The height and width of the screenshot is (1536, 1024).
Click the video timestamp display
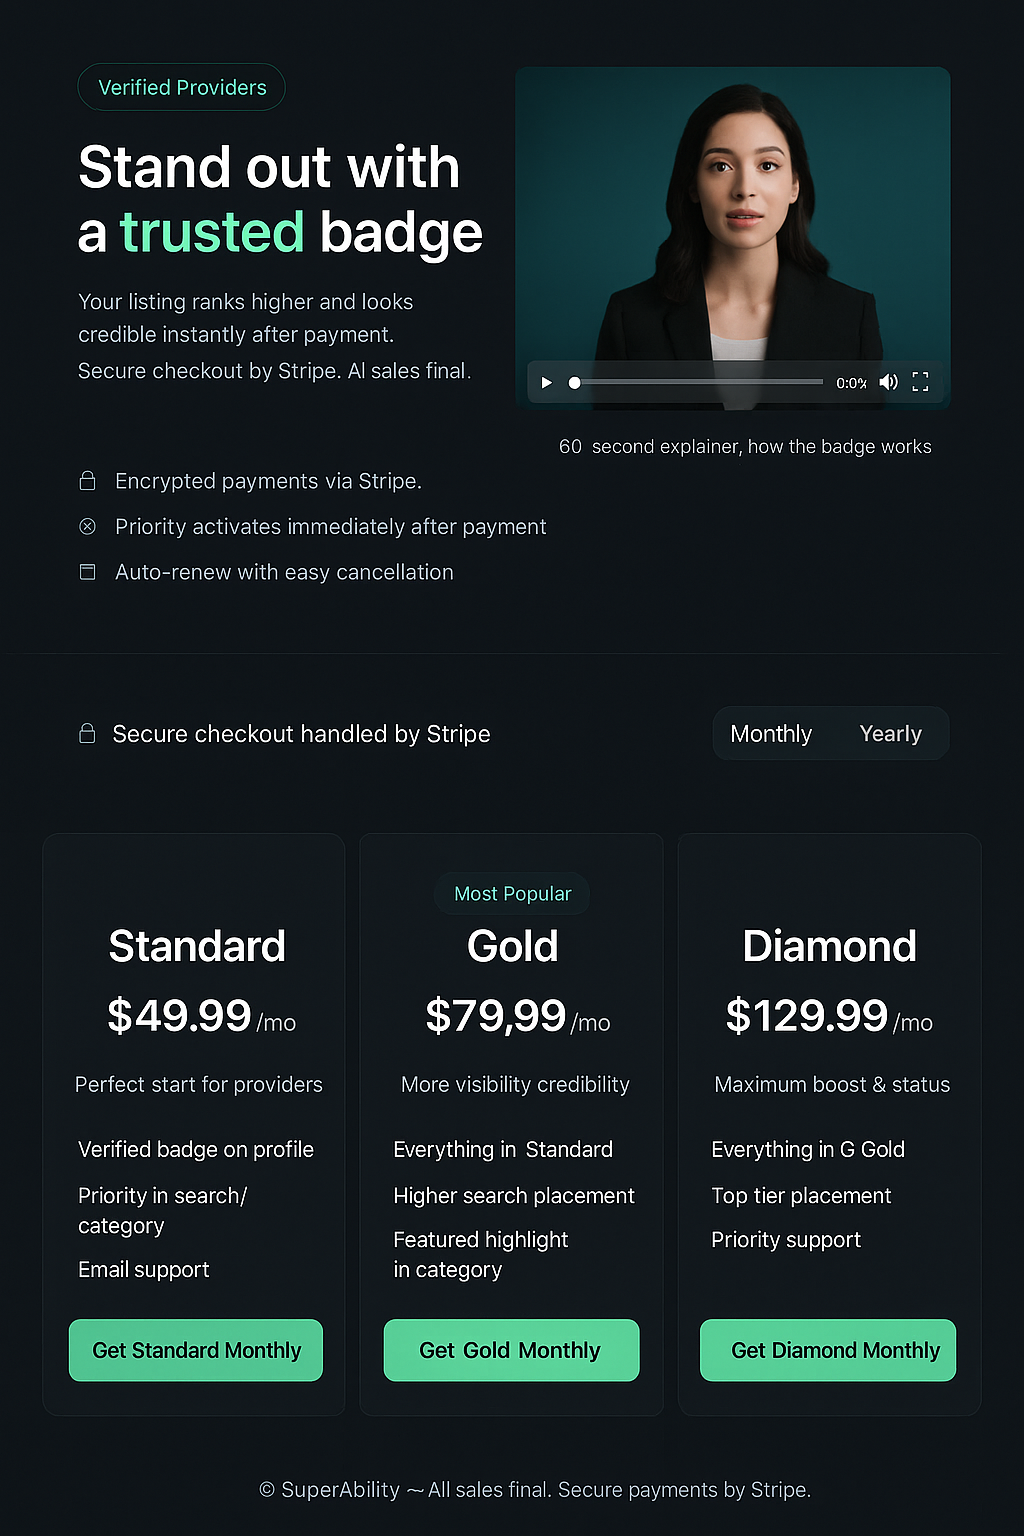coord(851,383)
